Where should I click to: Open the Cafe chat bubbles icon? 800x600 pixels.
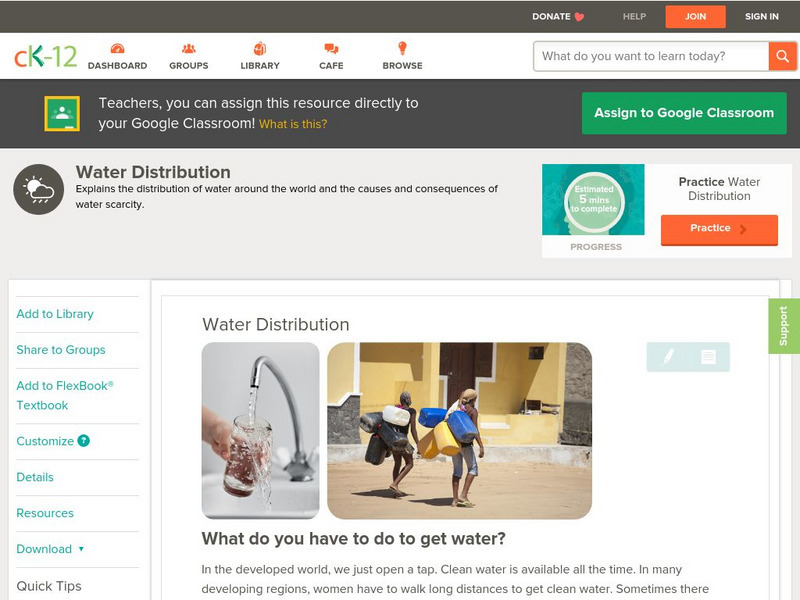point(331,48)
